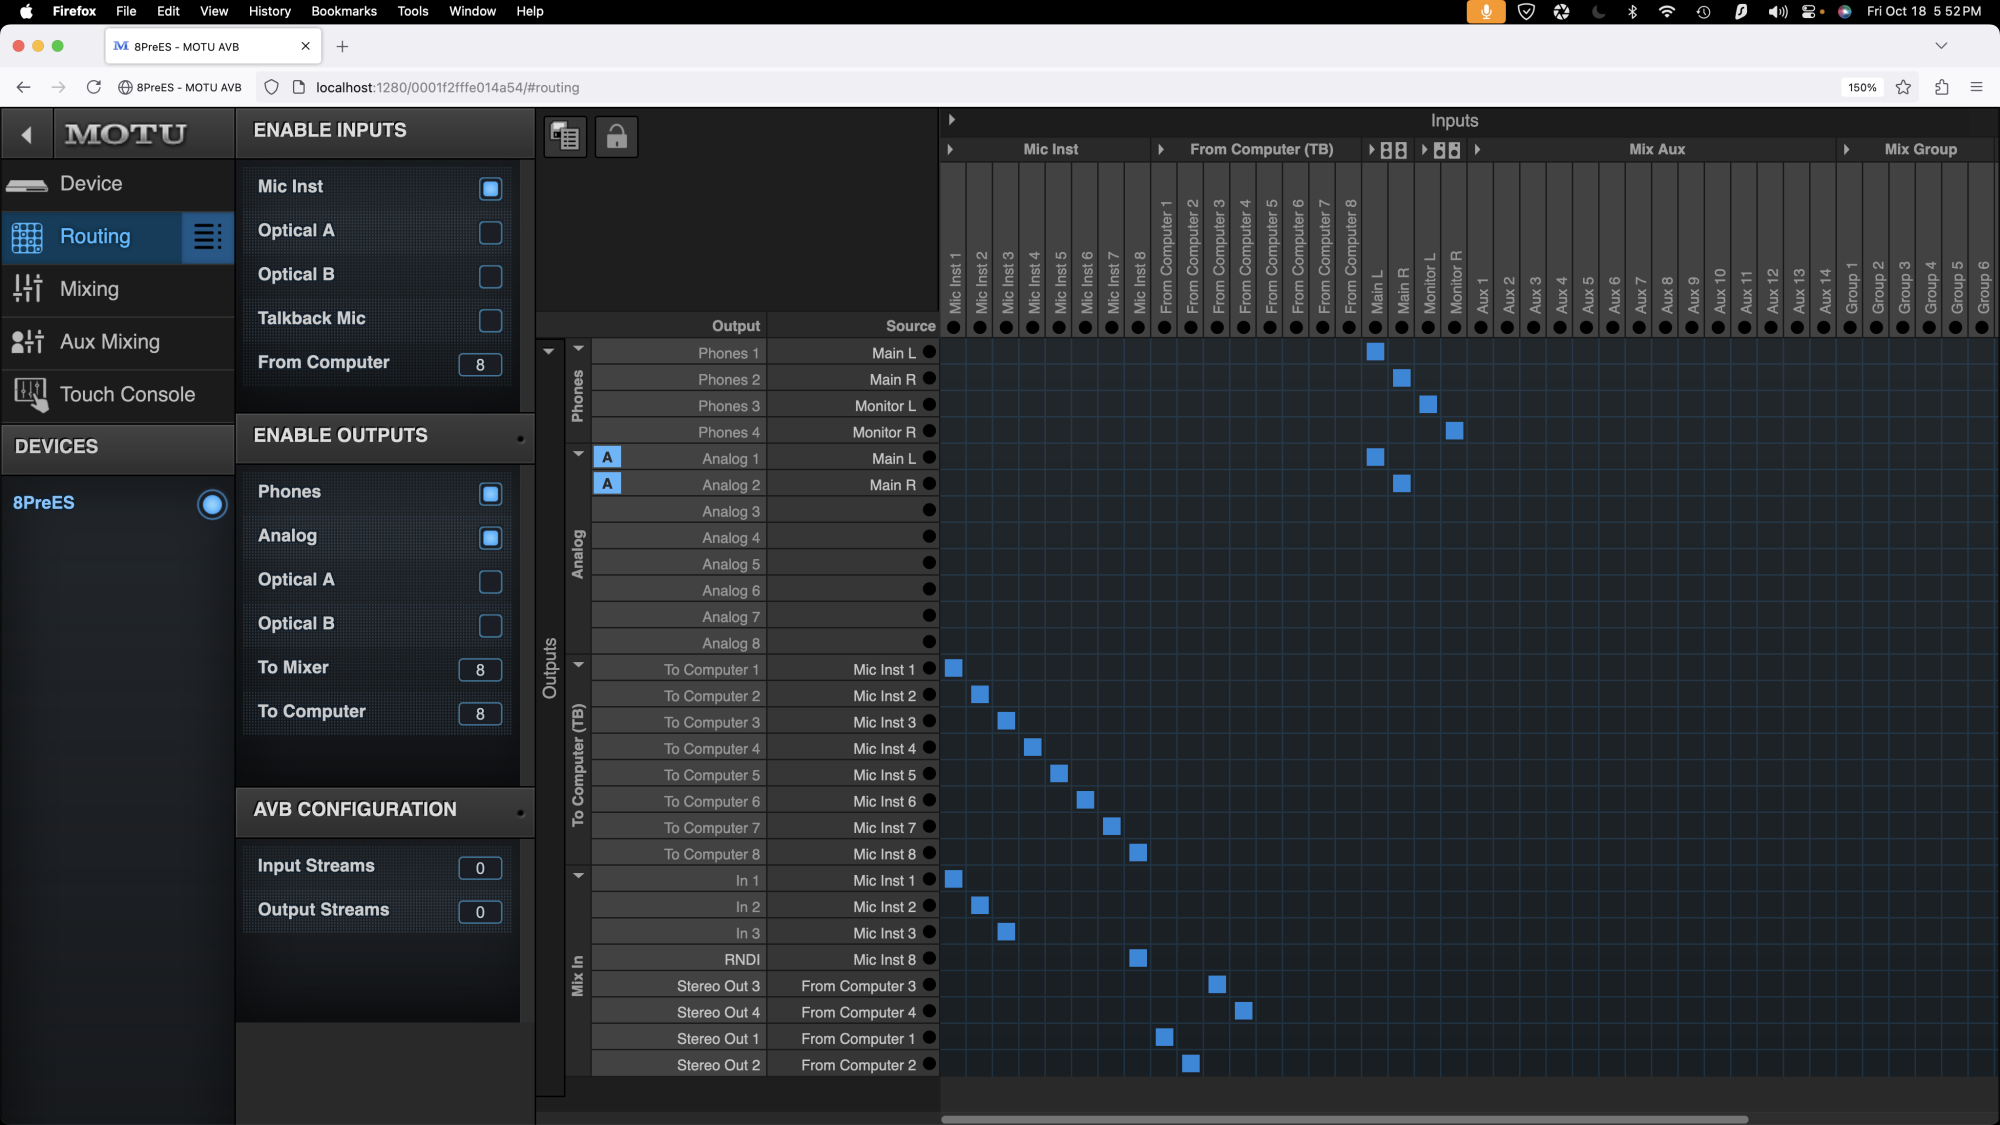This screenshot has width=2000, height=1125.
Task: Click the Mixing faders icon
Action: (27, 289)
